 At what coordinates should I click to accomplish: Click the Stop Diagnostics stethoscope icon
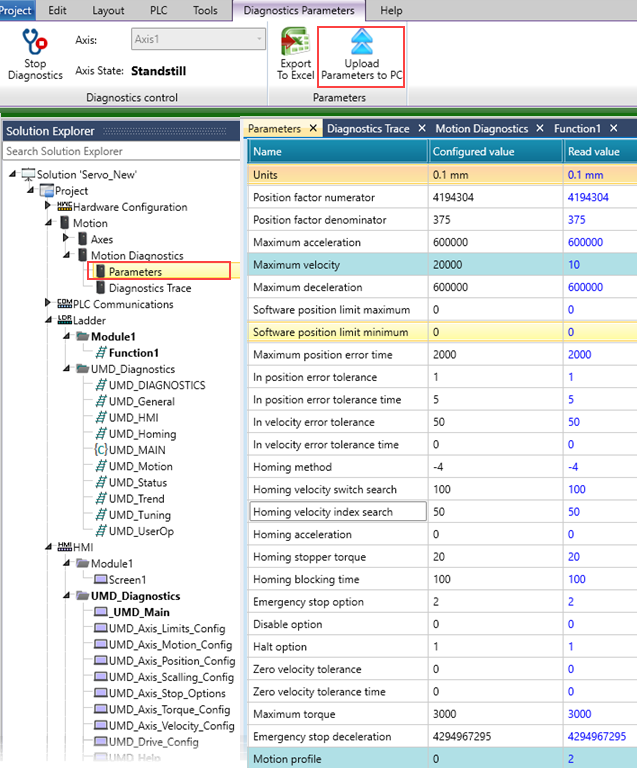coord(34,42)
